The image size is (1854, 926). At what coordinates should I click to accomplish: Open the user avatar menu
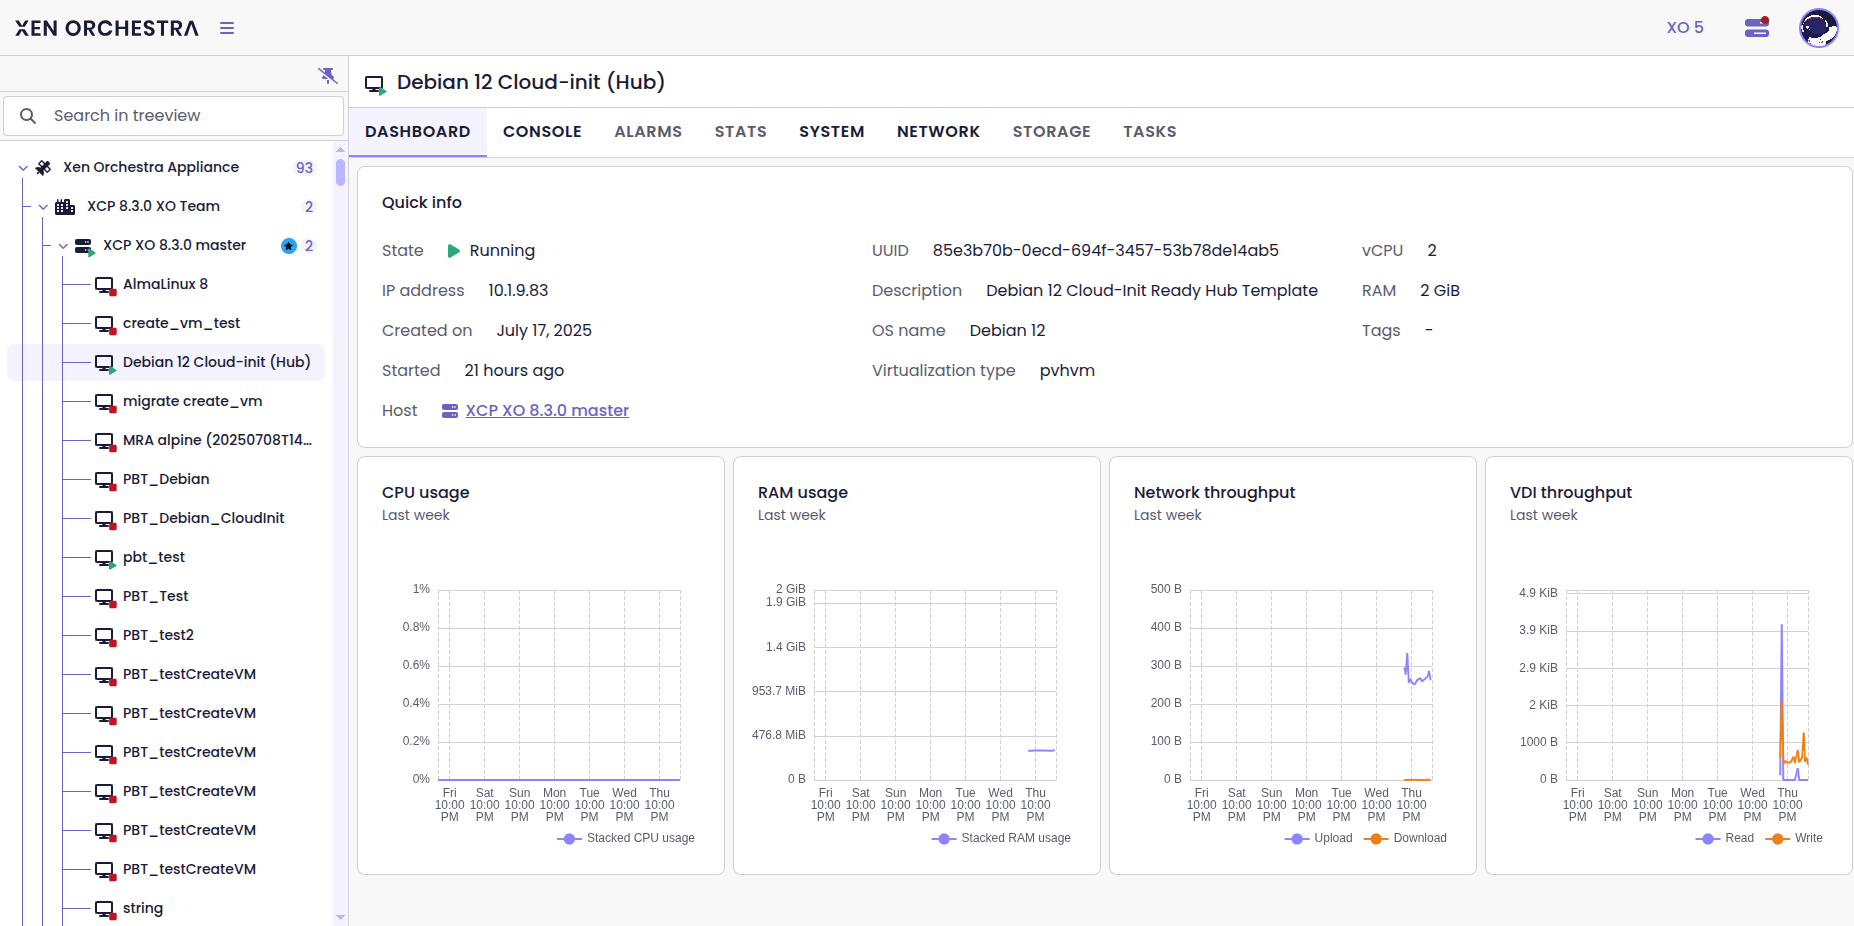click(1818, 28)
